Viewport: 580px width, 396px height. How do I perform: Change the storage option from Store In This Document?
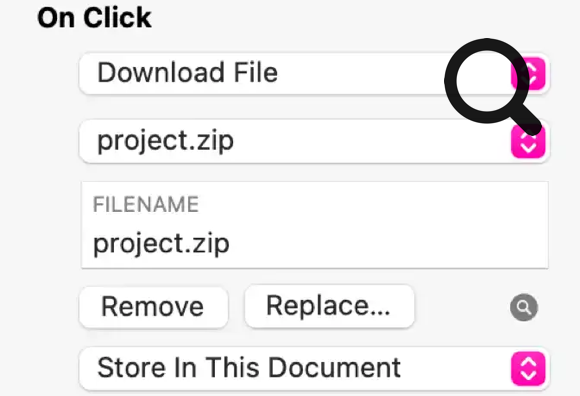[x=314, y=369]
